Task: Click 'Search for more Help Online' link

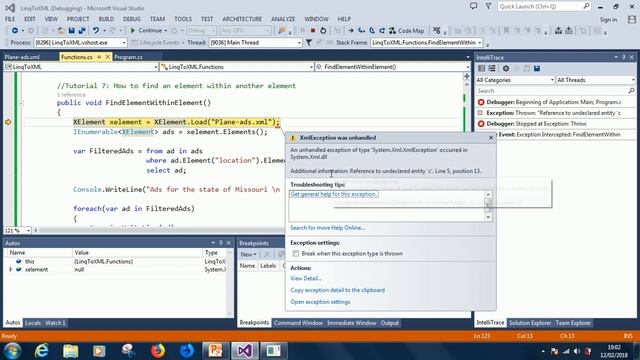Action: tap(327, 228)
